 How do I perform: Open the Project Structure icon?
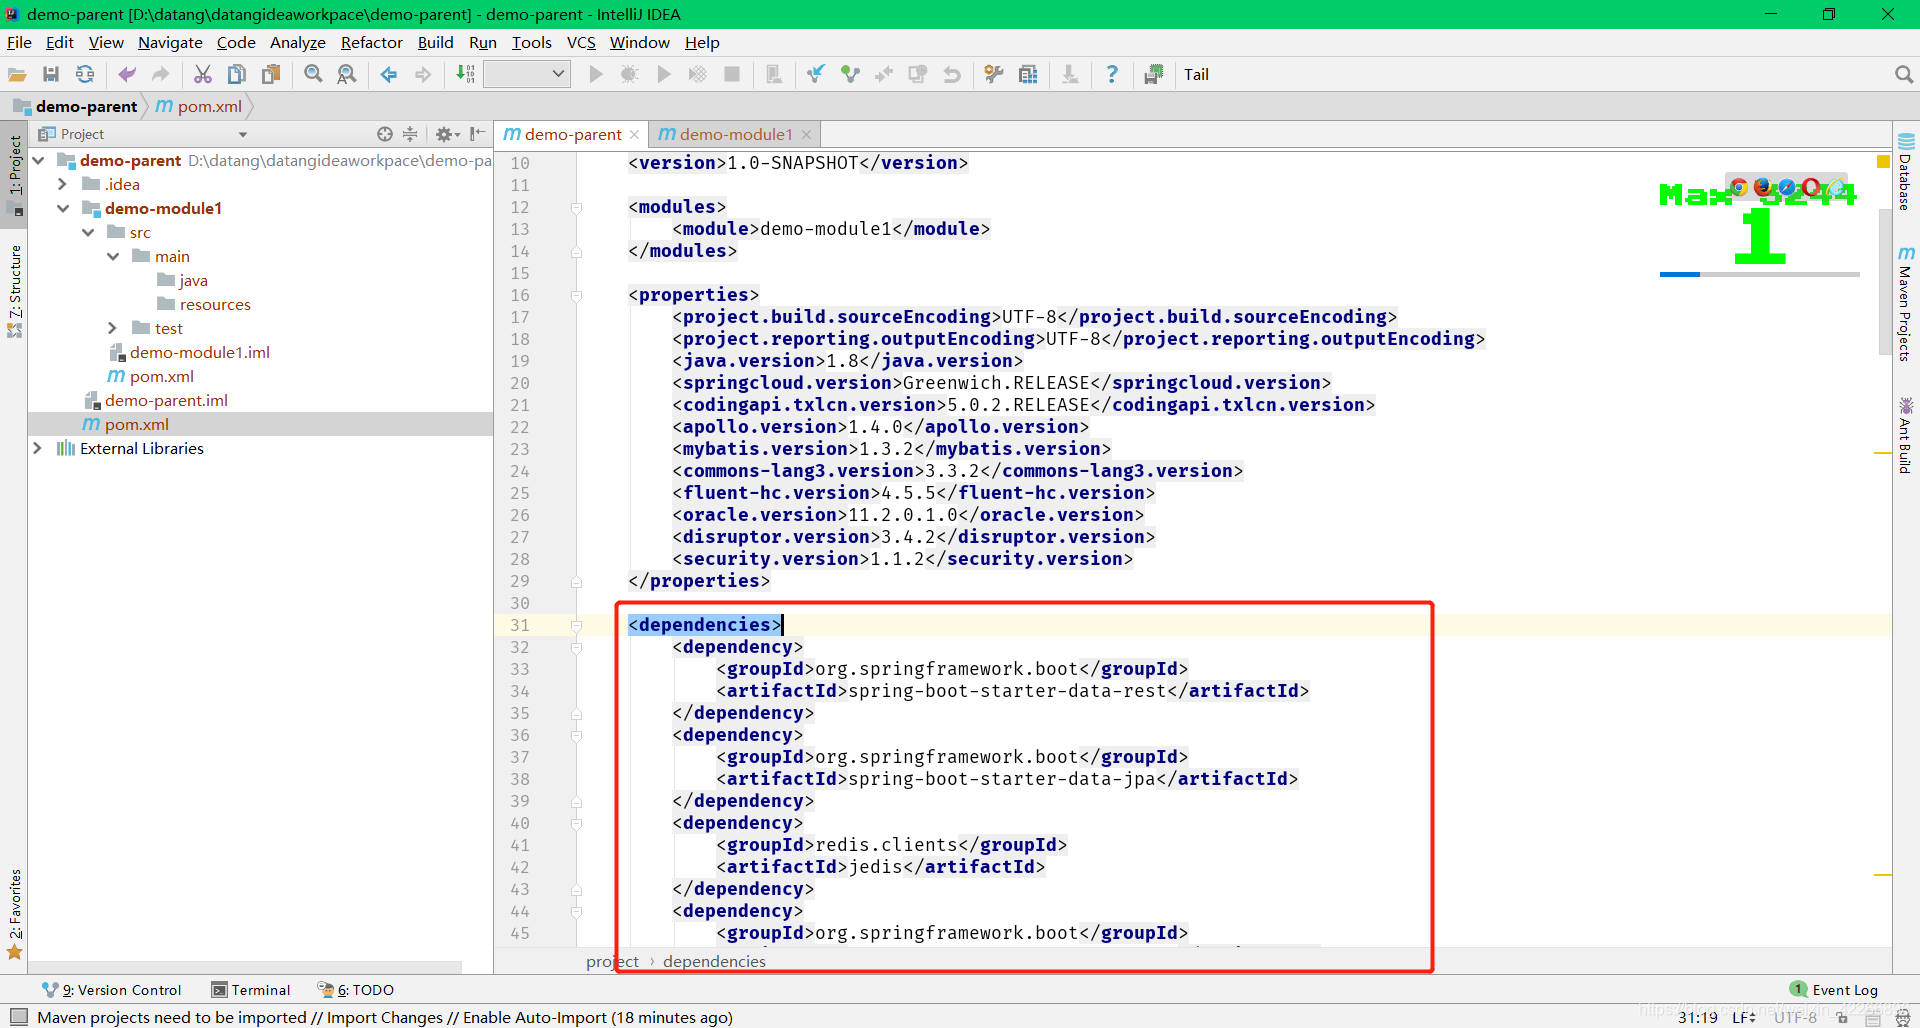[1028, 74]
